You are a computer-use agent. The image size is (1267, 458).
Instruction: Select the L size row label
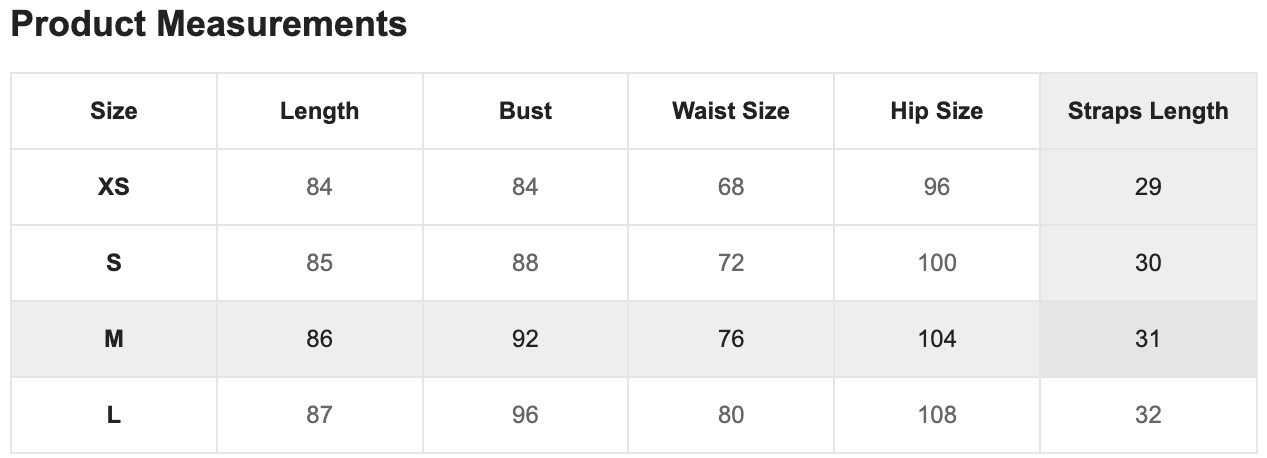click(114, 415)
